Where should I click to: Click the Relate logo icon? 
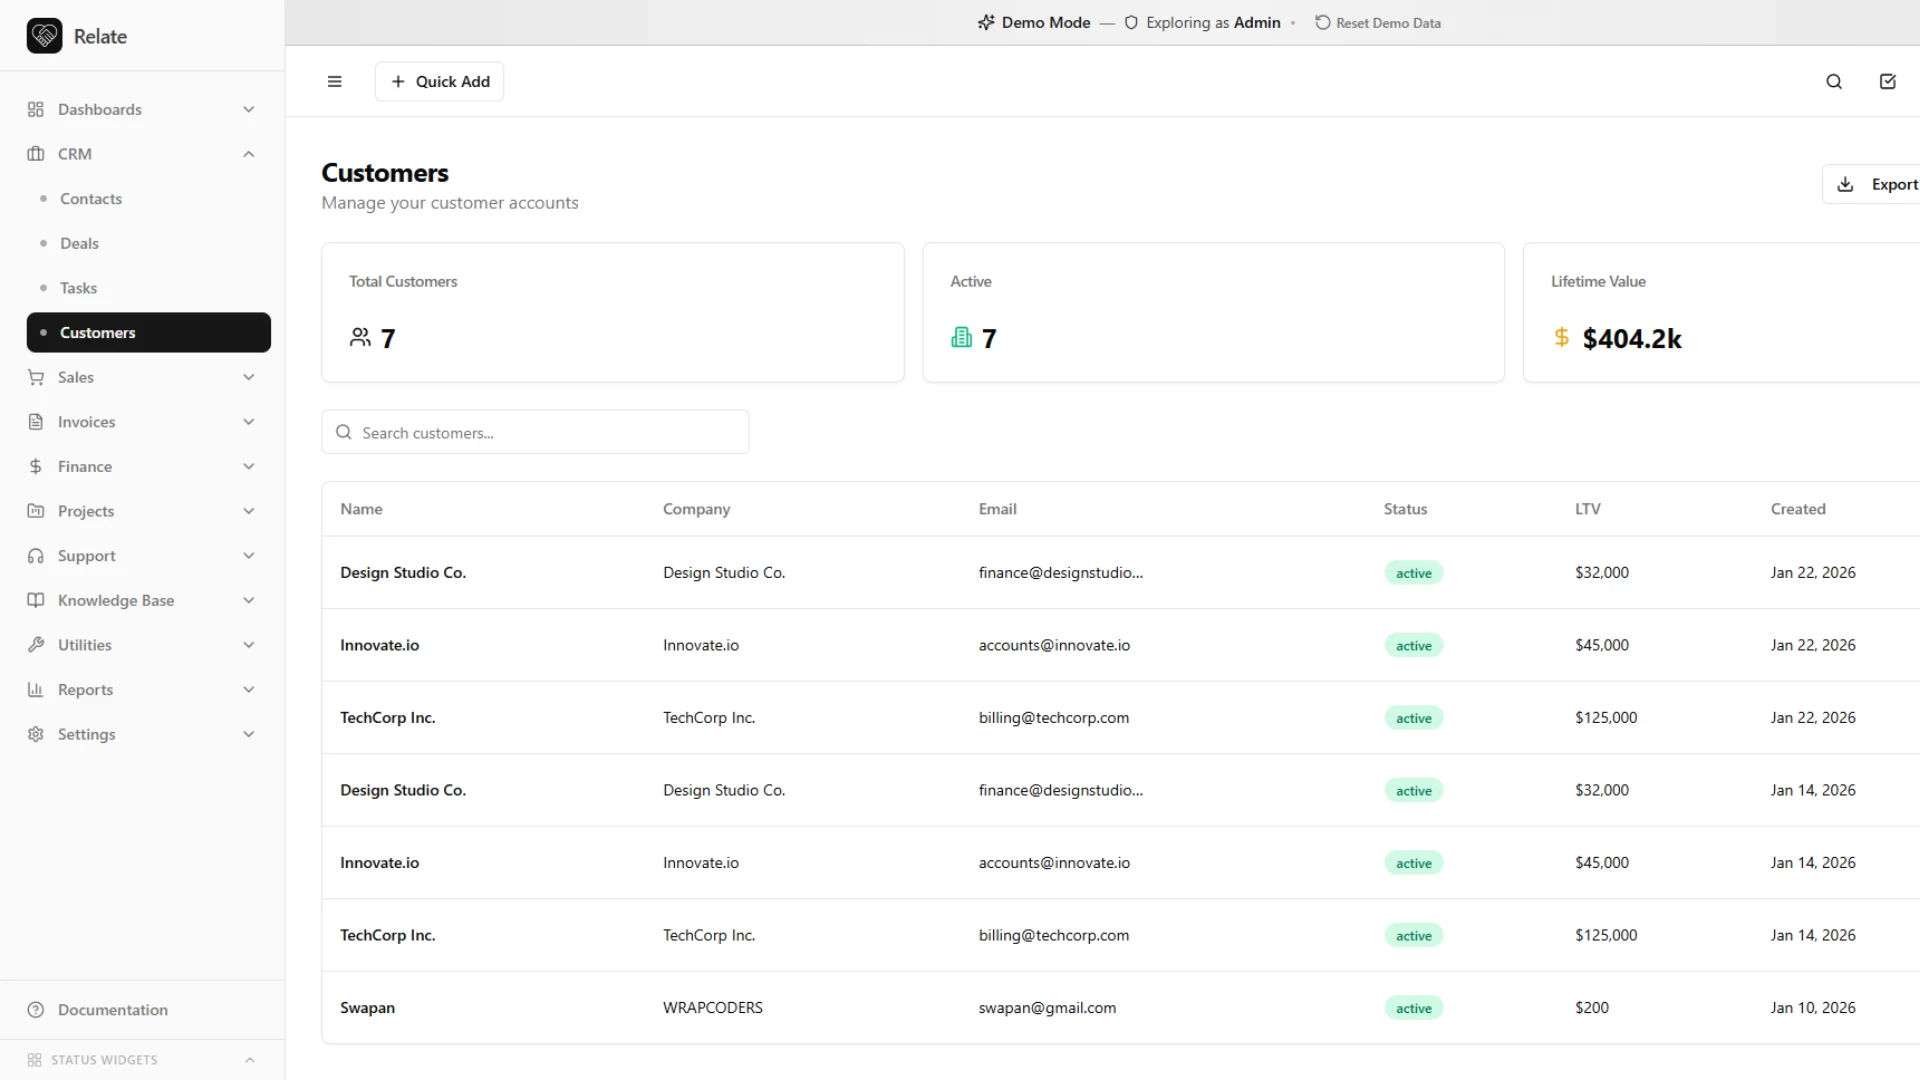(x=44, y=36)
